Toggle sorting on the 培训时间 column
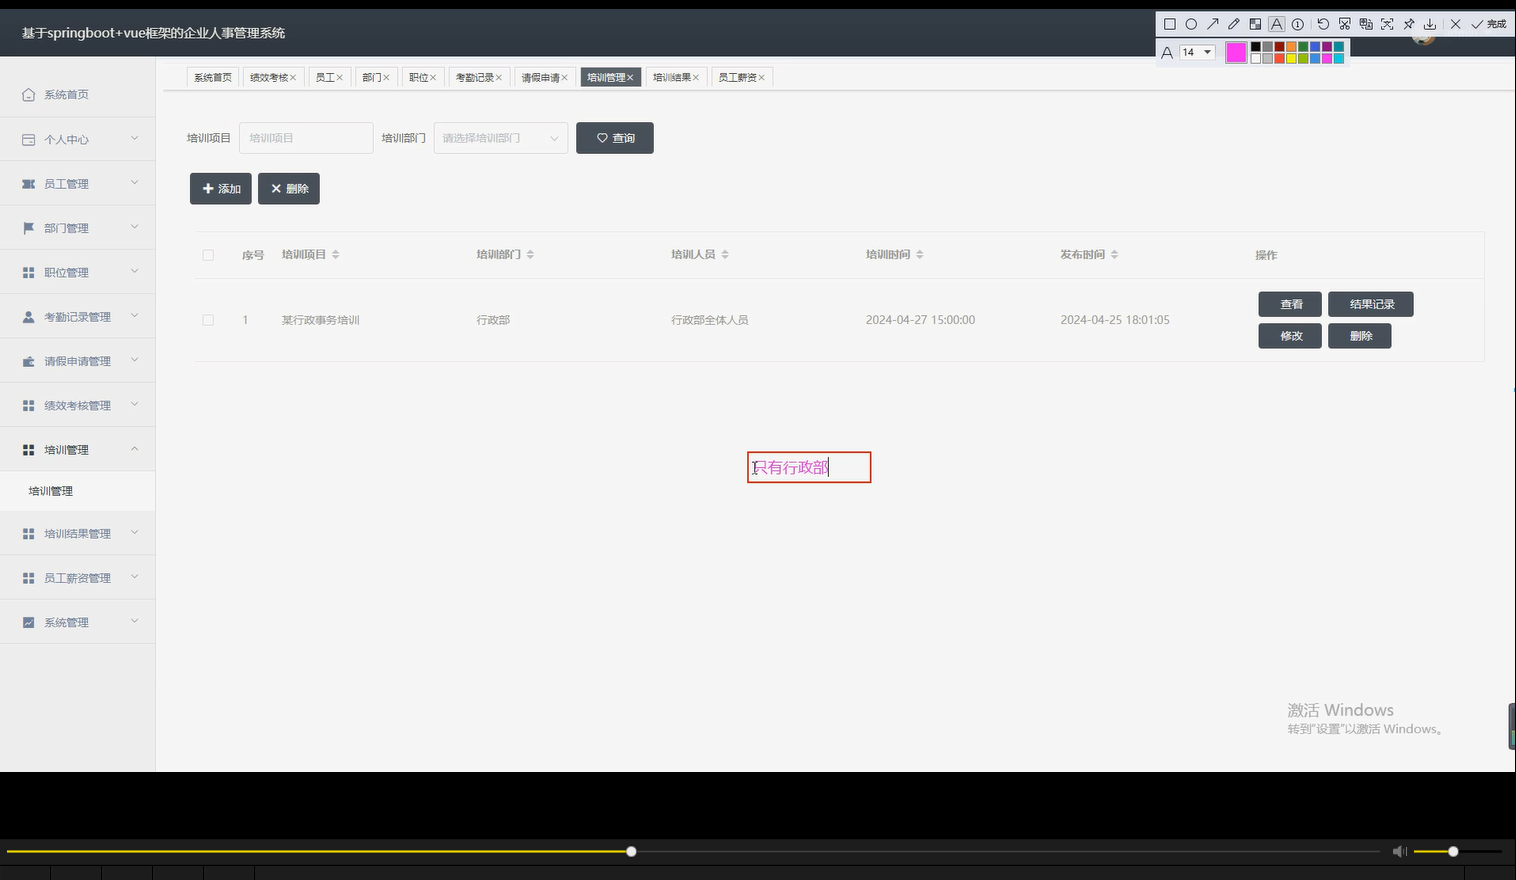 [918, 254]
